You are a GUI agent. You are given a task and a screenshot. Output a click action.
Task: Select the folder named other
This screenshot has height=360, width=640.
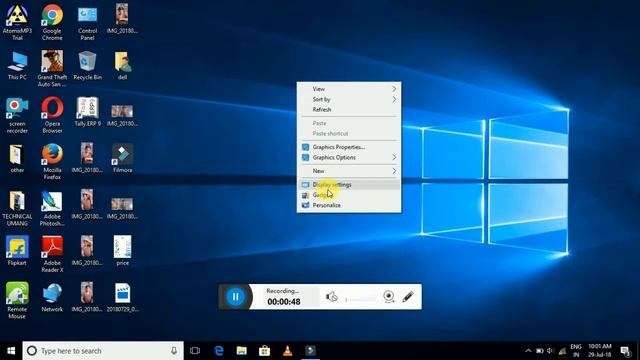(17, 158)
